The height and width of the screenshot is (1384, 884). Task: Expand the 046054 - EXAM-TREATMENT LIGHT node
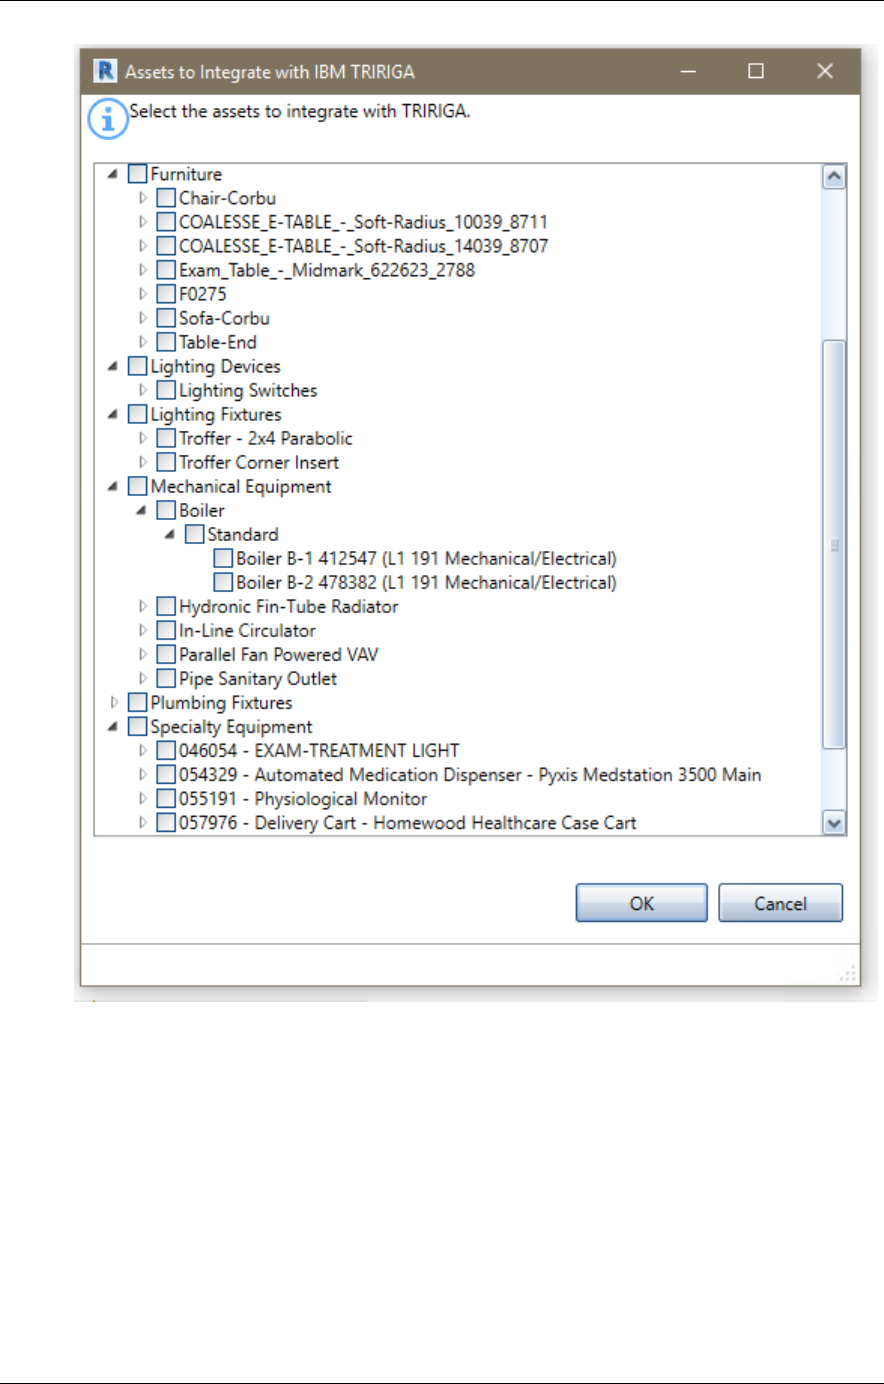[x=143, y=750]
